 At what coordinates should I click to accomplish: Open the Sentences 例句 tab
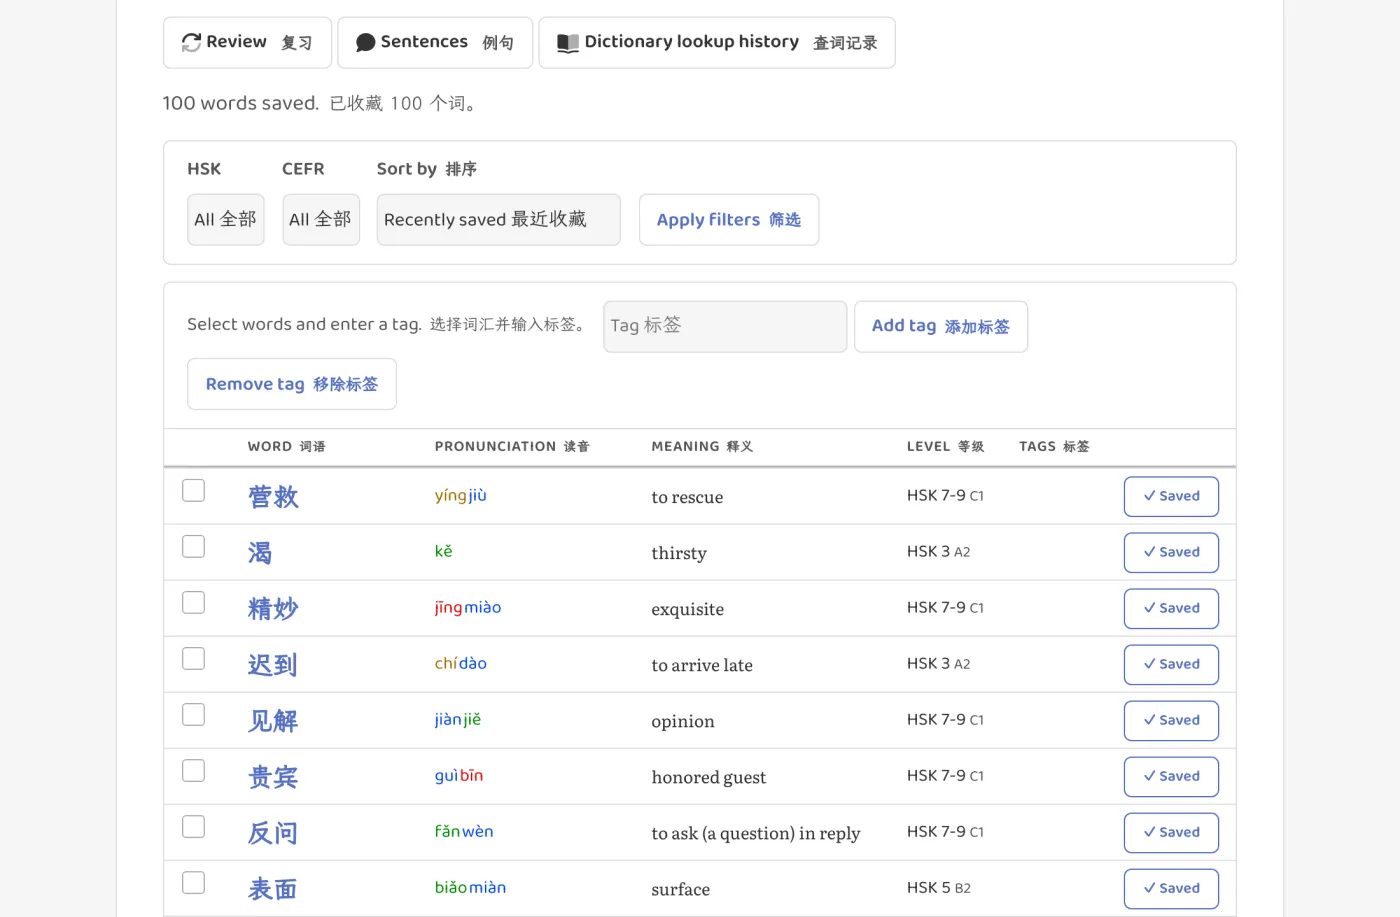pos(435,42)
